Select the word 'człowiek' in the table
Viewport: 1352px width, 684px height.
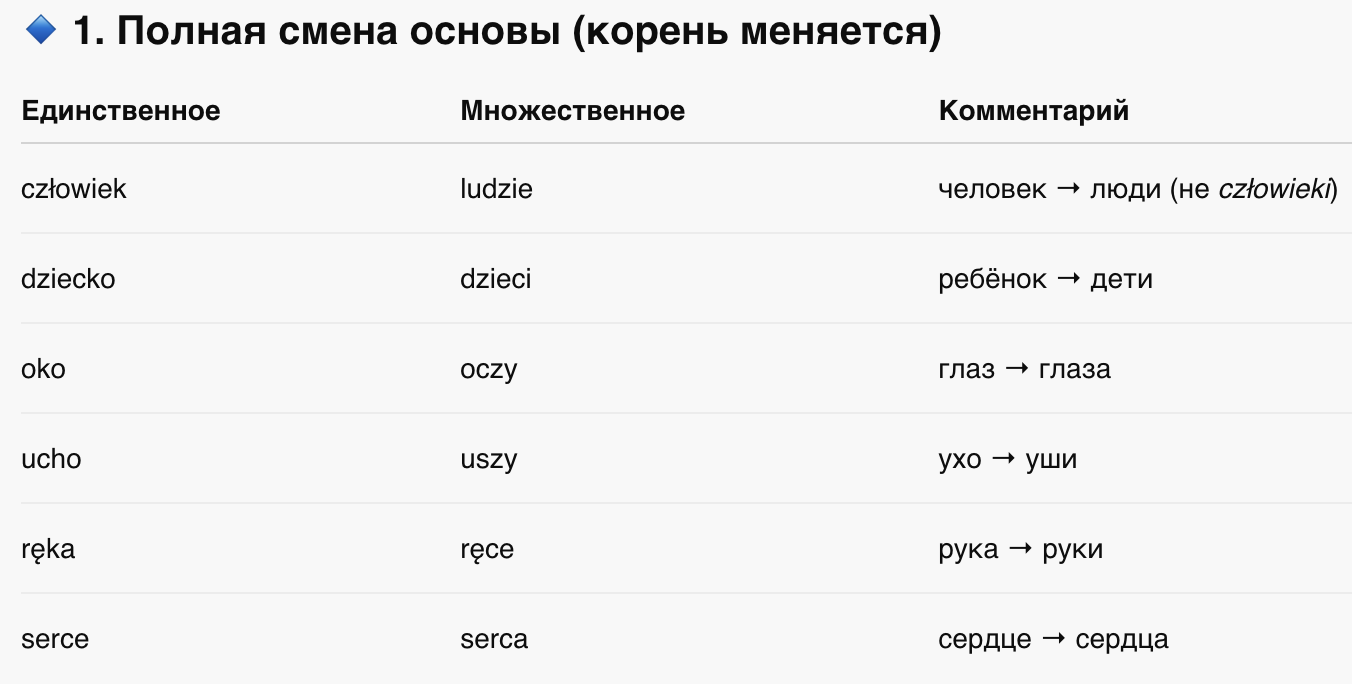point(74,188)
